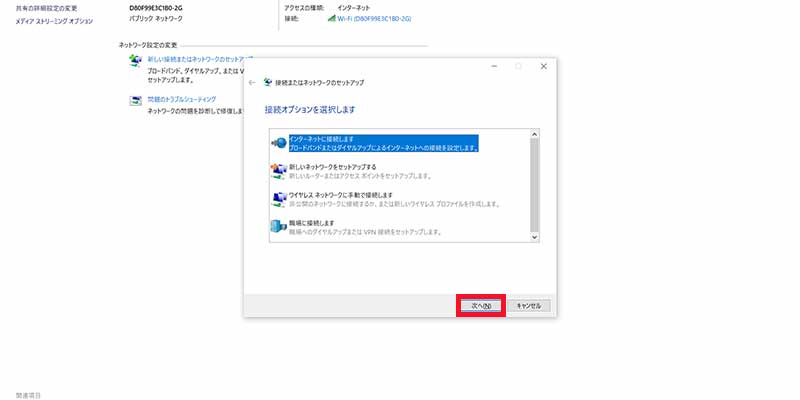Click the workplace connection building icon
Image resolution: width=800 pixels, height=400 pixels.
coord(279,226)
